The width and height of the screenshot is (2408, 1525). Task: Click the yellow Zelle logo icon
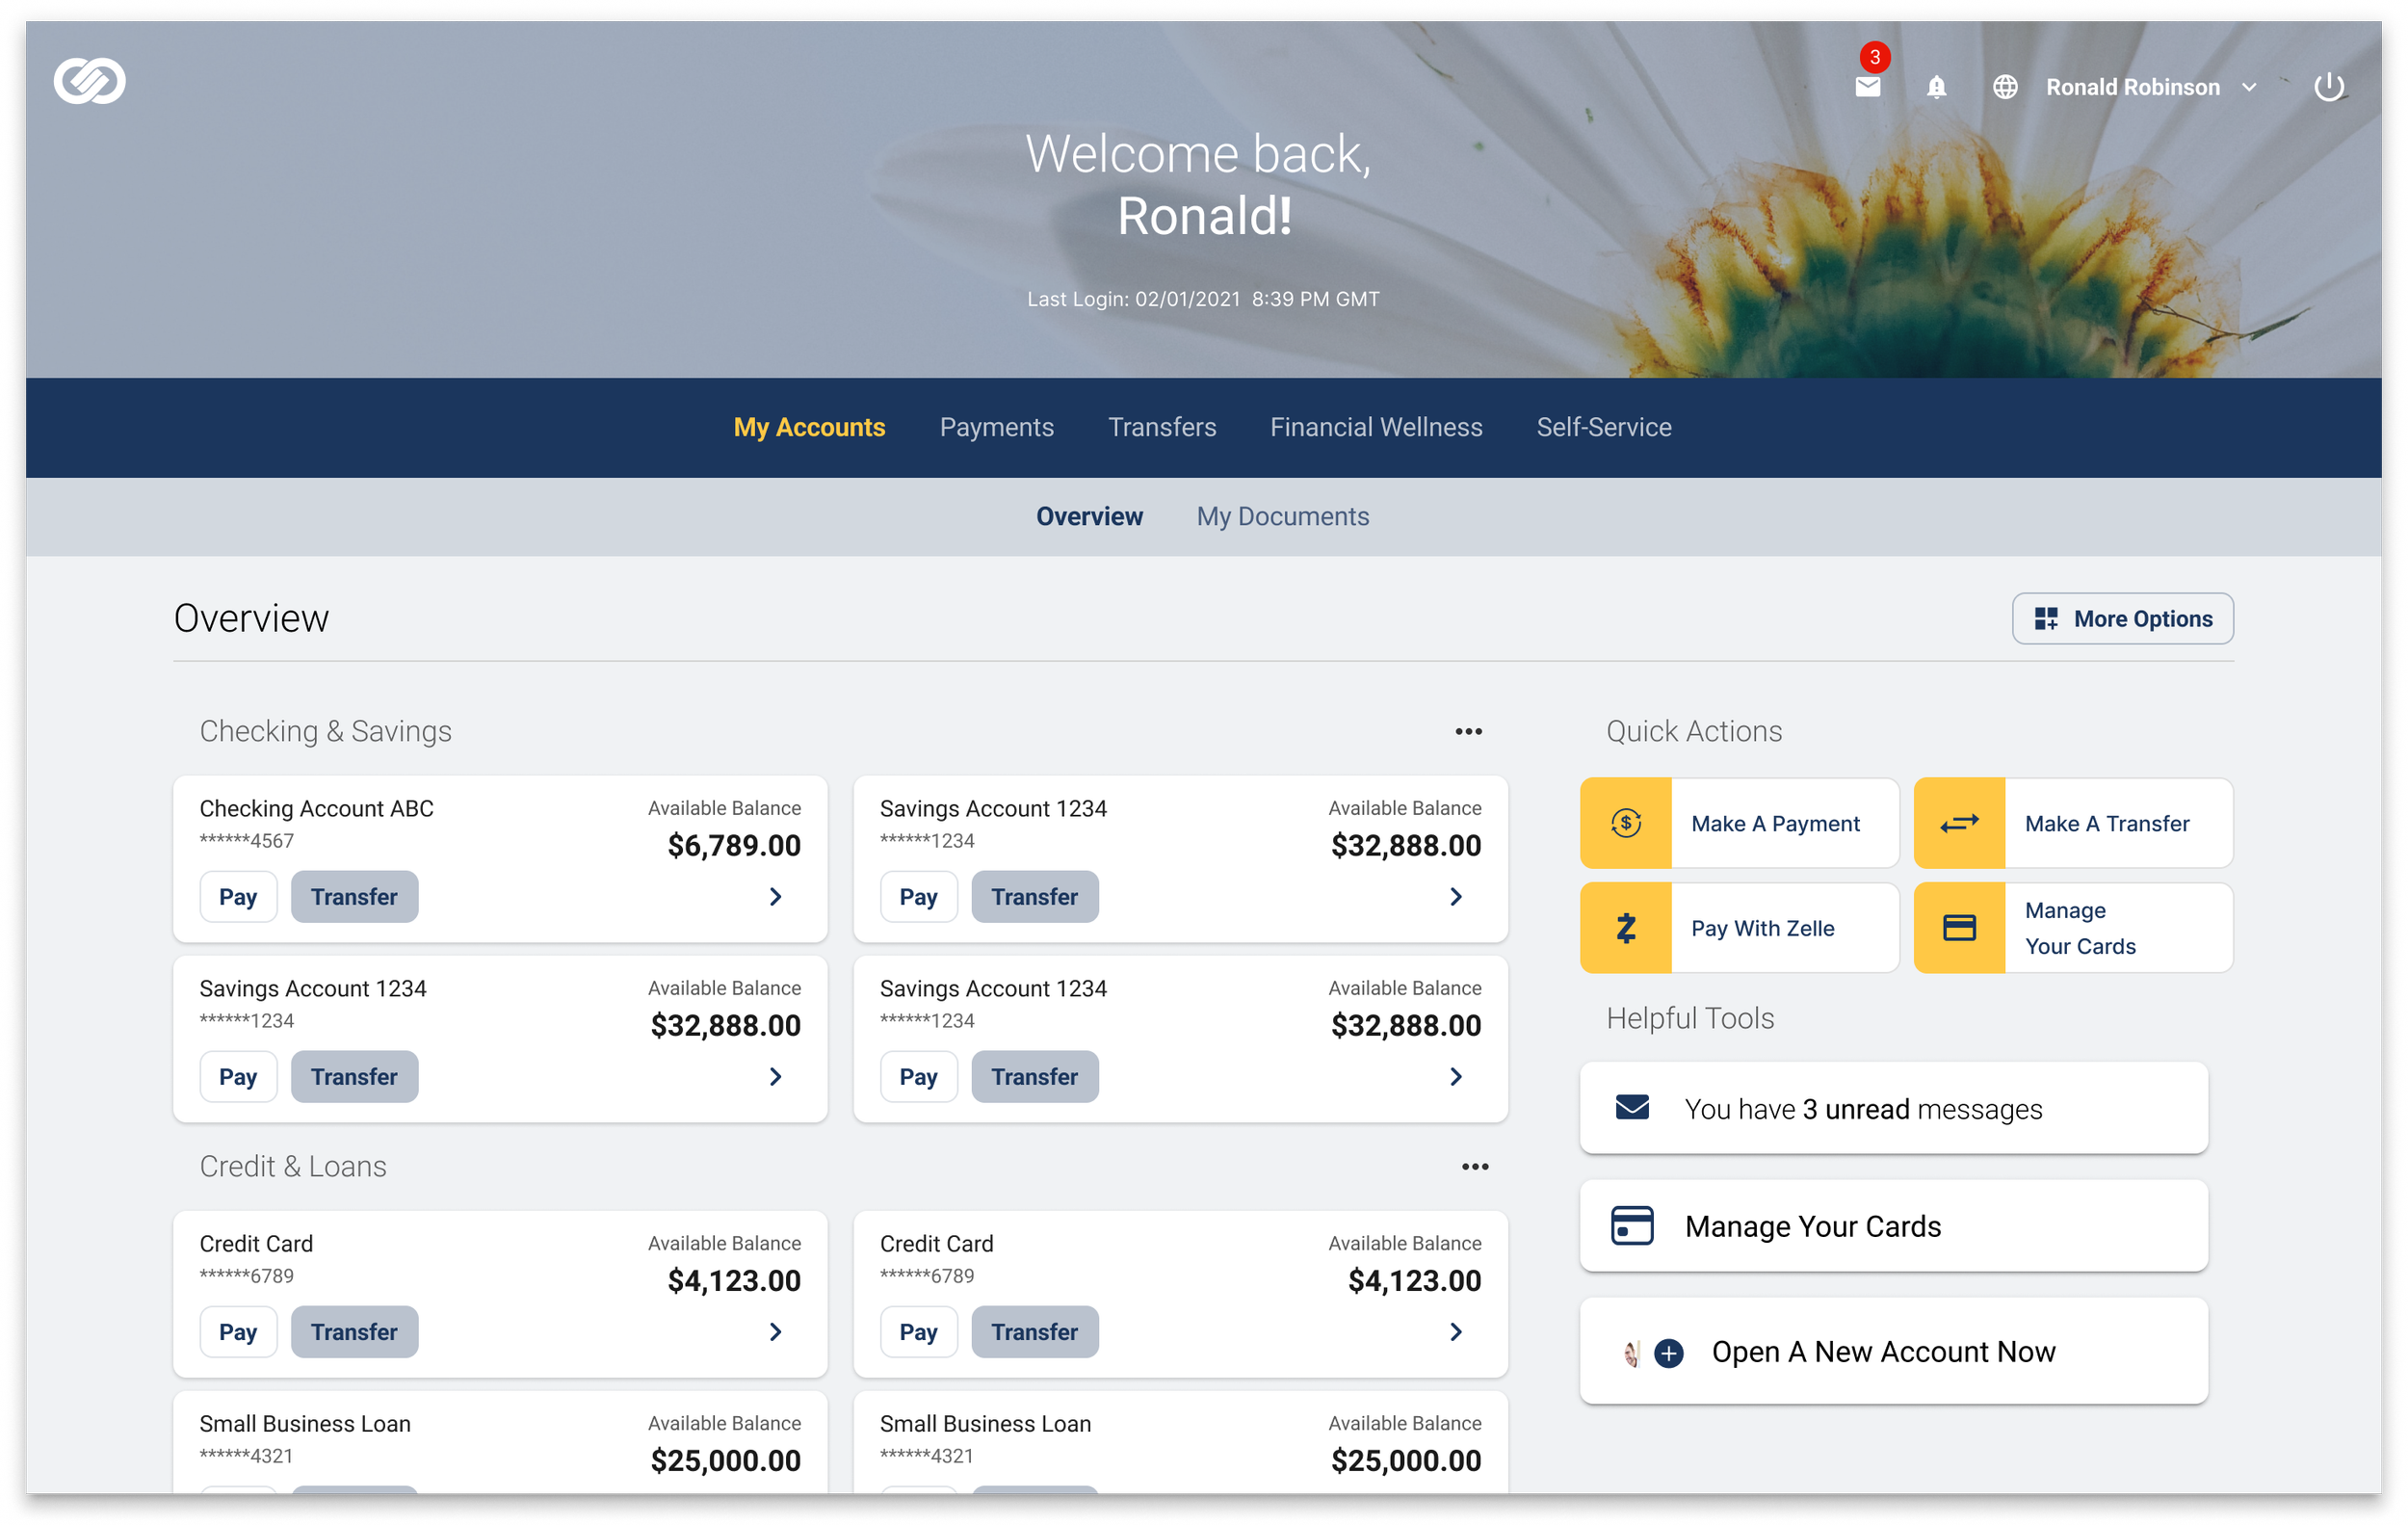[x=1626, y=927]
